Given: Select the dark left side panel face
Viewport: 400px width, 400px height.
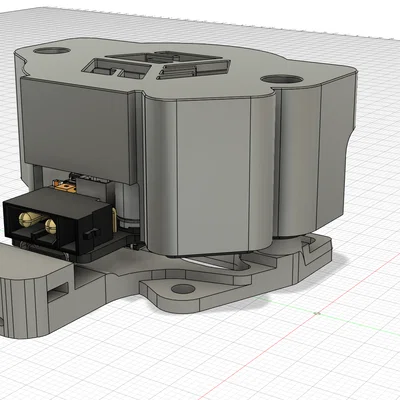Looking at the screenshot, I should pyautogui.click(x=78, y=130).
